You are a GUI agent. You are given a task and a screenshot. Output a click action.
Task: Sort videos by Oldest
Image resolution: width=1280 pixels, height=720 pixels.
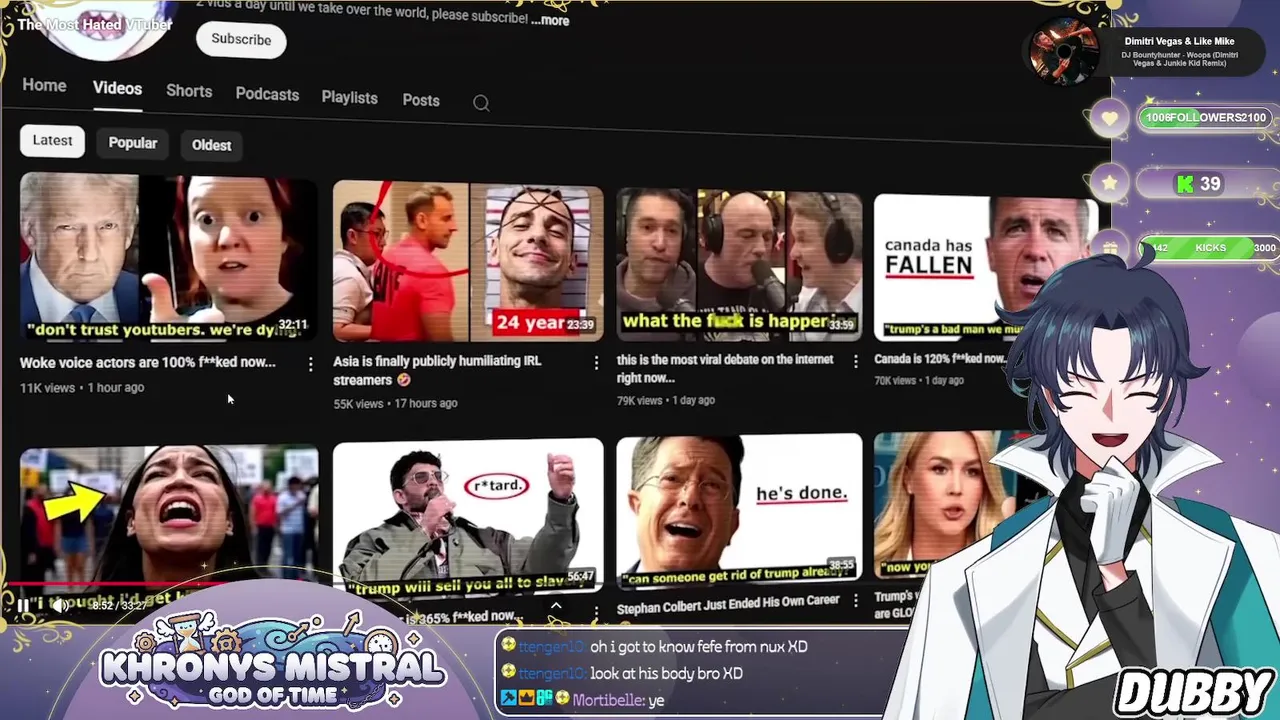211,146
